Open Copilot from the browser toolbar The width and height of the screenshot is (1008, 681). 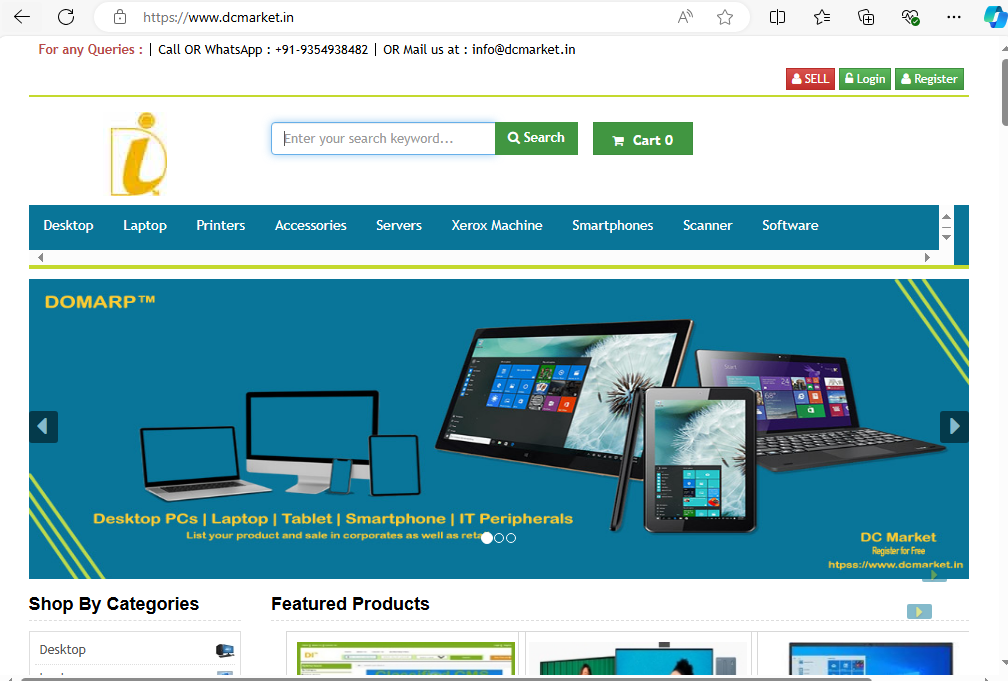pyautogui.click(x=994, y=17)
